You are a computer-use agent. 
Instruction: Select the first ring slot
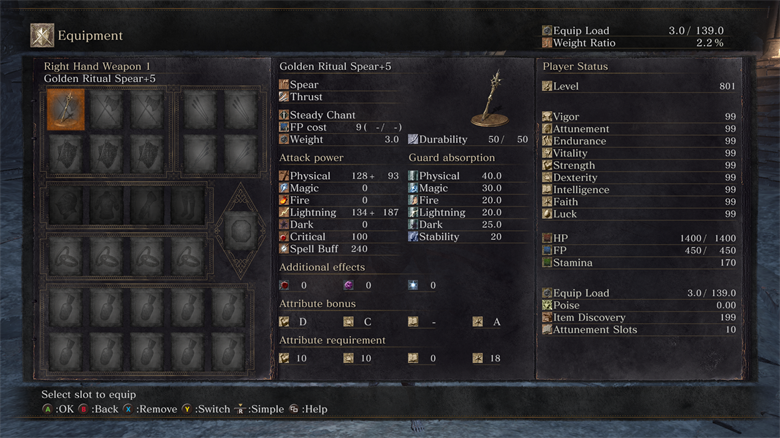66,256
